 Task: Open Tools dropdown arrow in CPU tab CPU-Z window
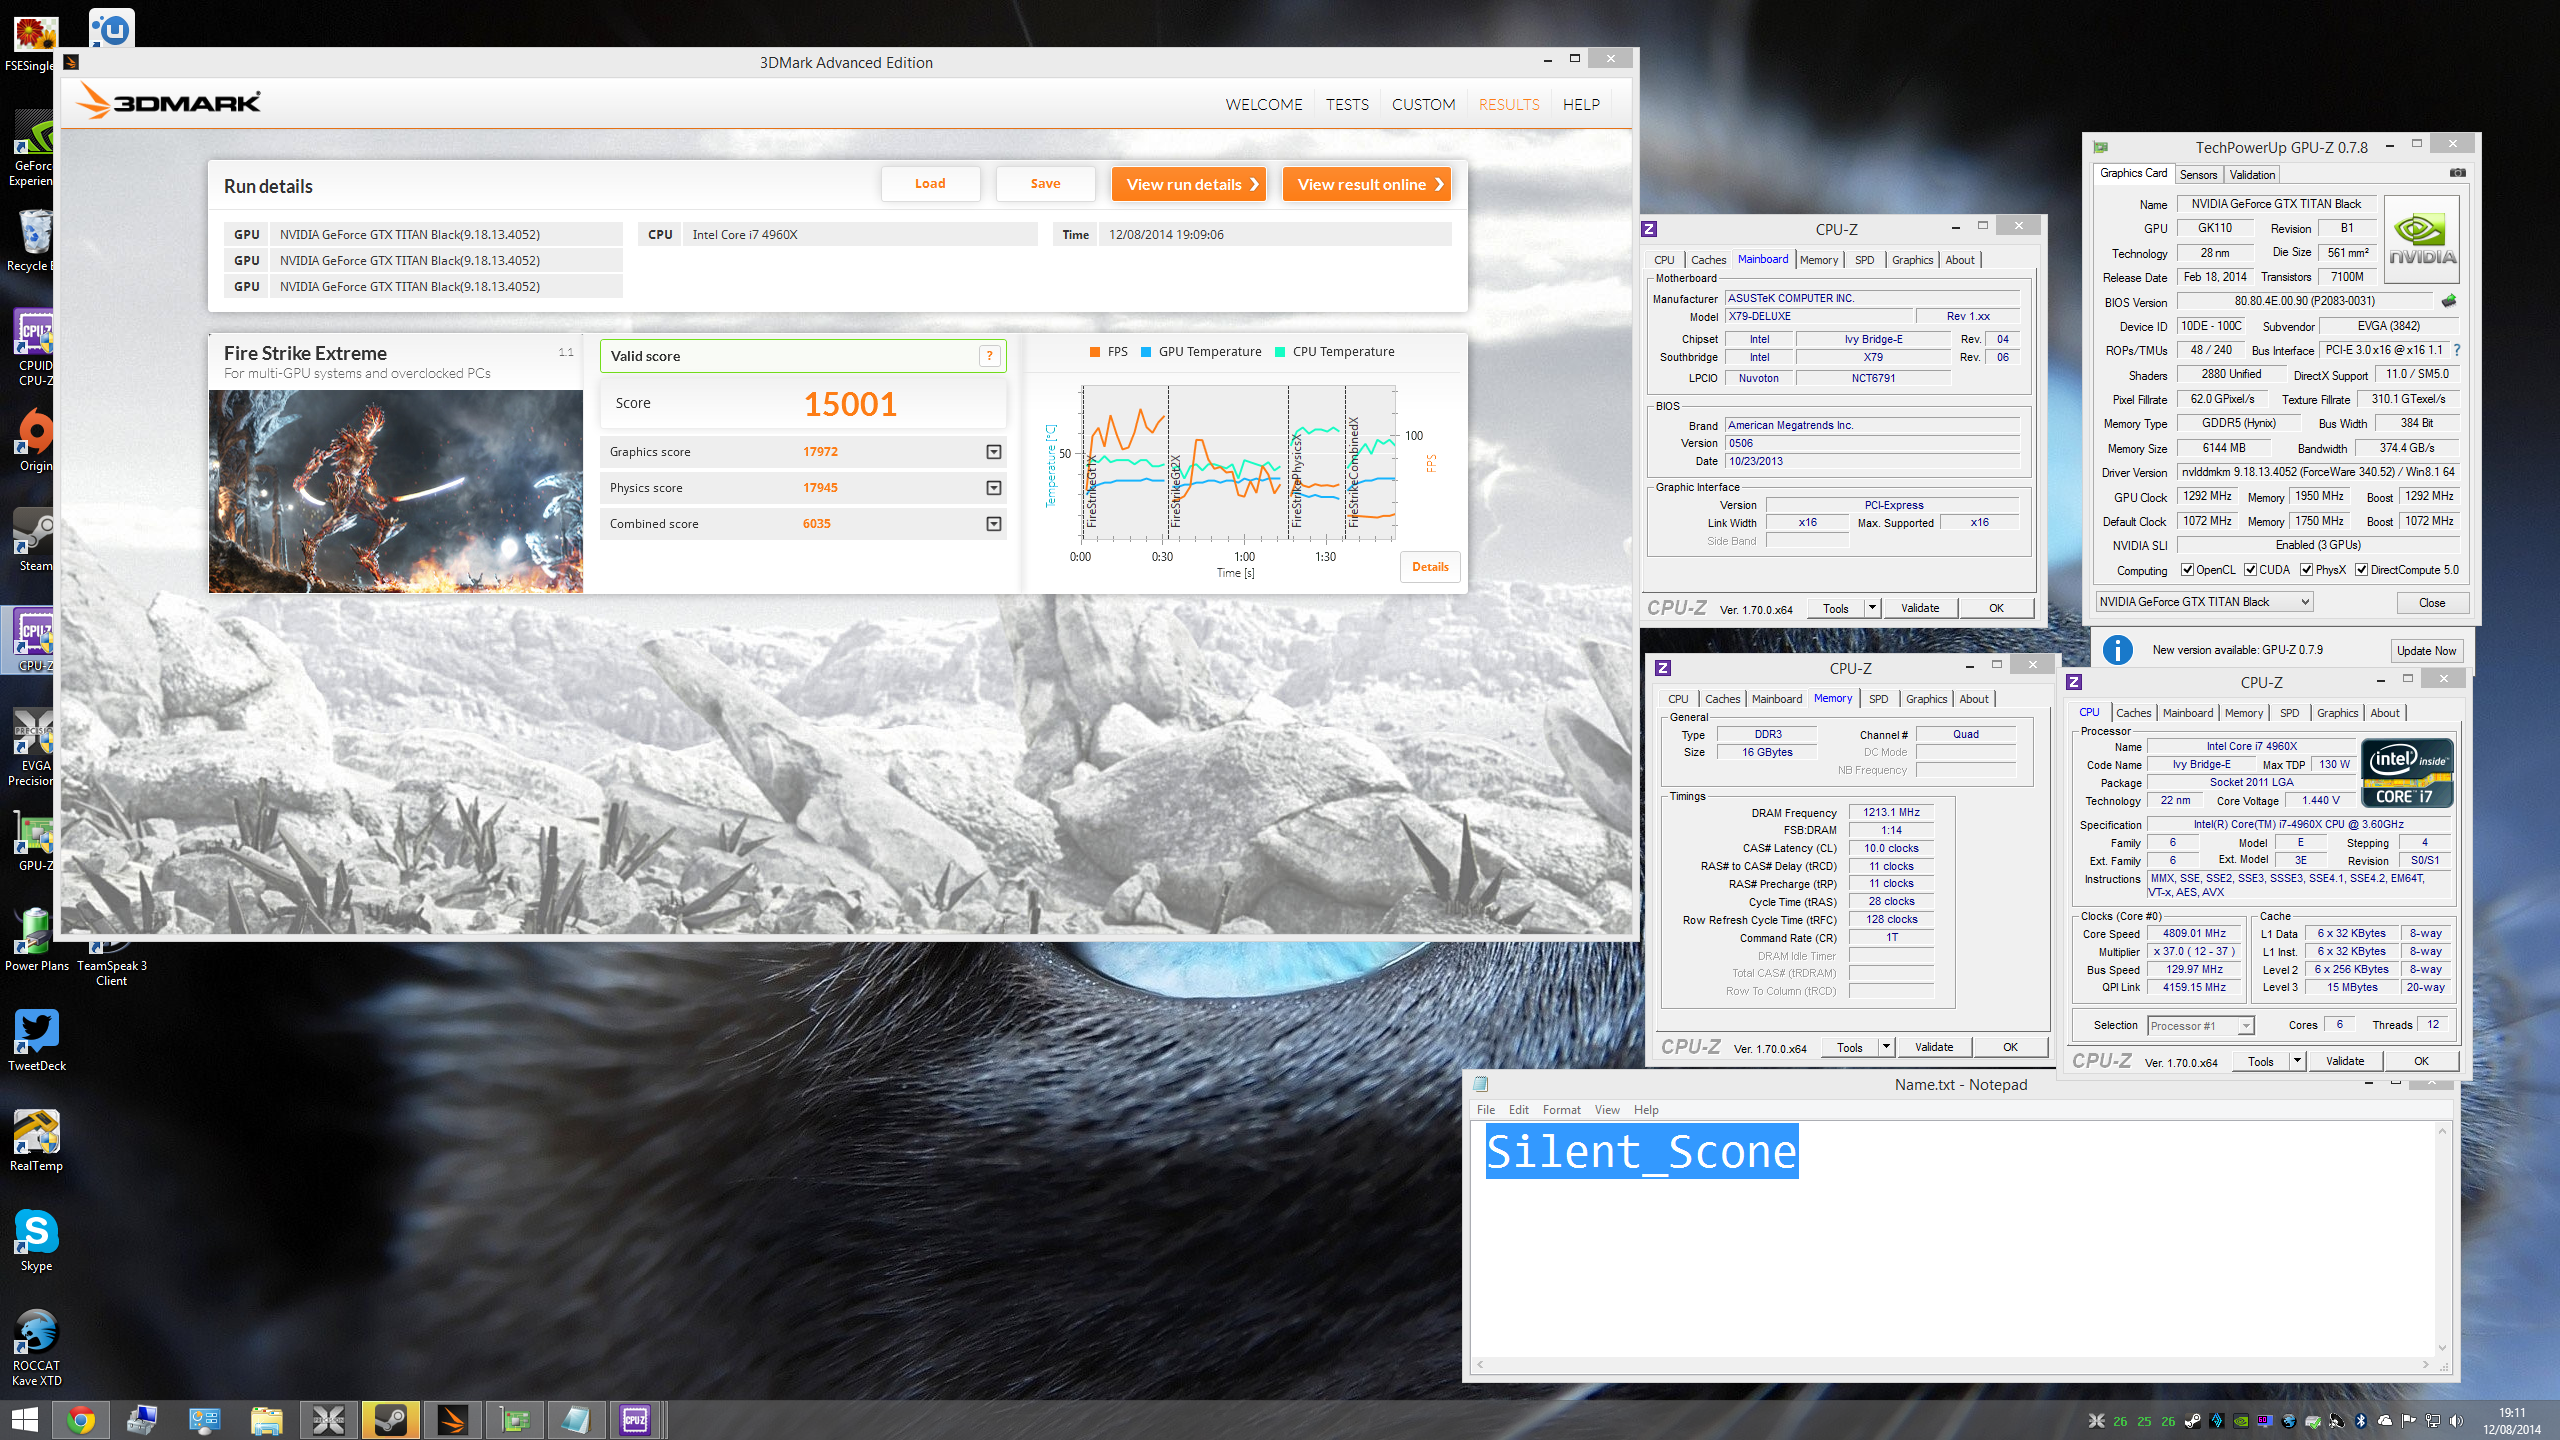[x=2297, y=1061]
